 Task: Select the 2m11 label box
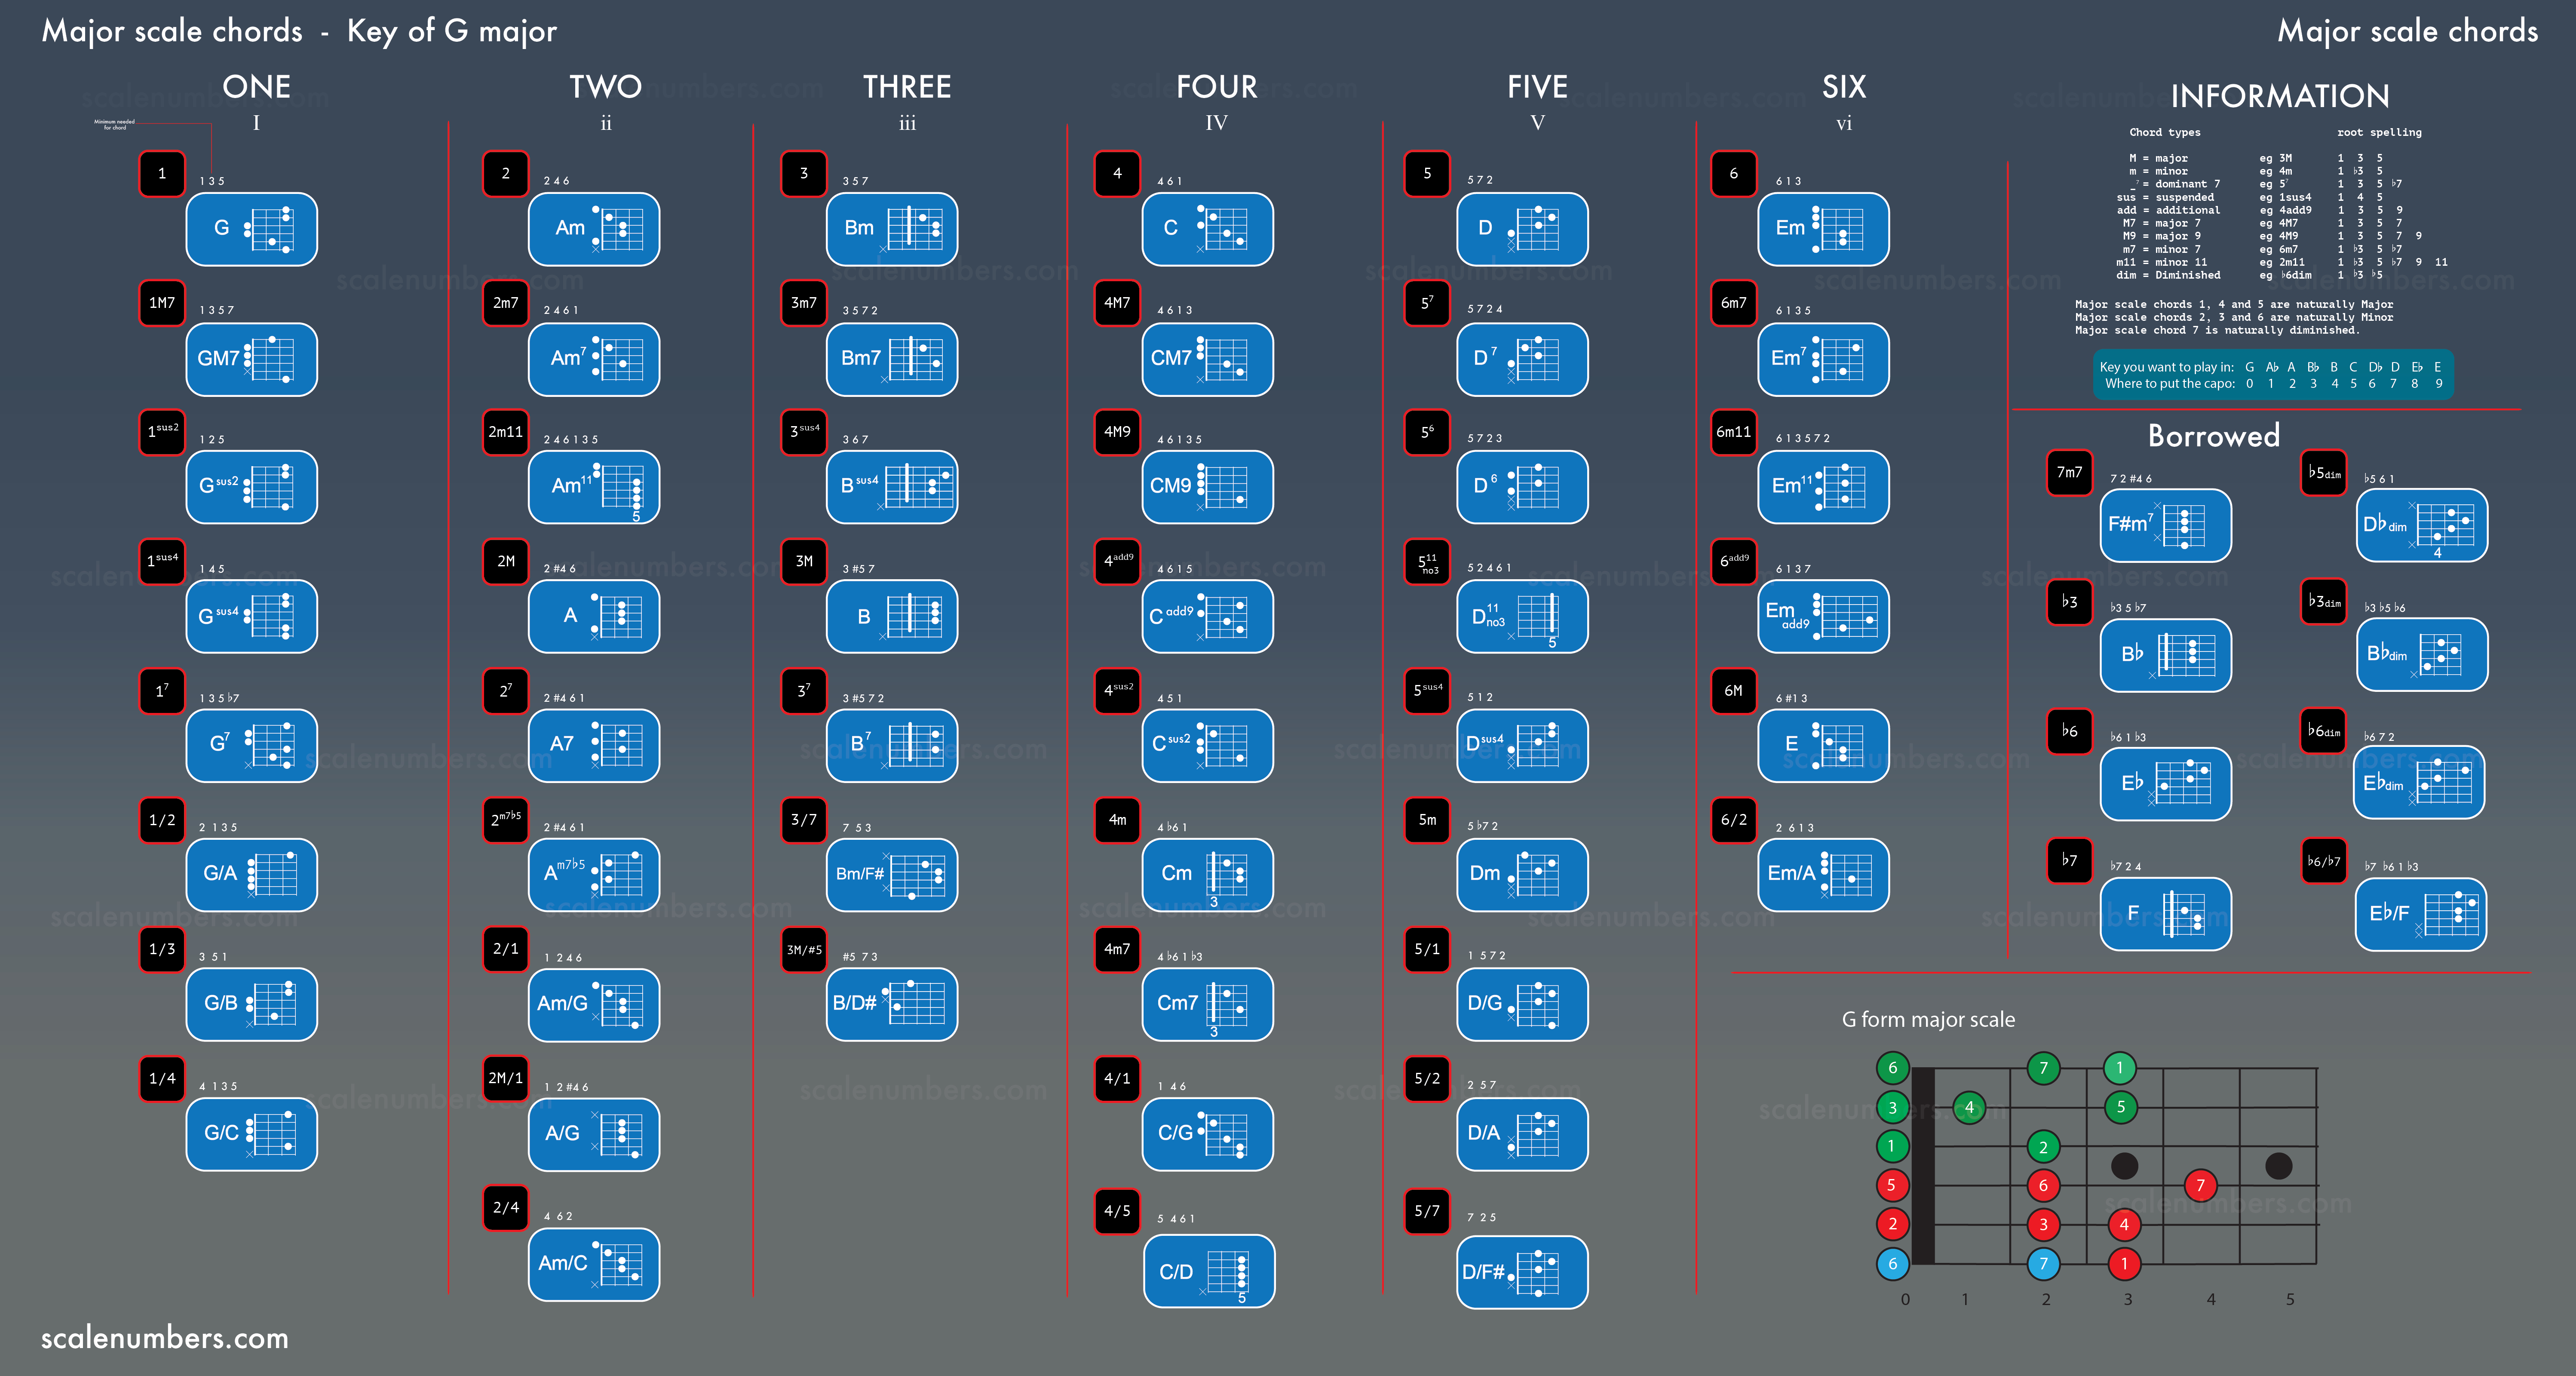(506, 432)
